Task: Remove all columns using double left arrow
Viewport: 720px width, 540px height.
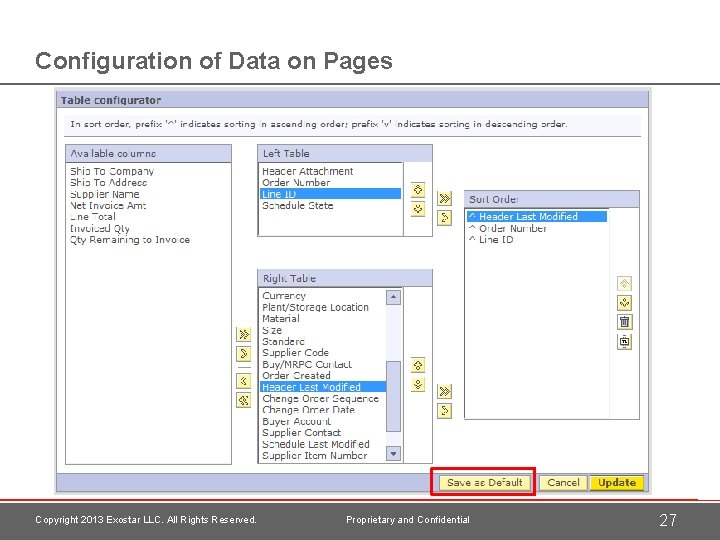Action: click(244, 400)
